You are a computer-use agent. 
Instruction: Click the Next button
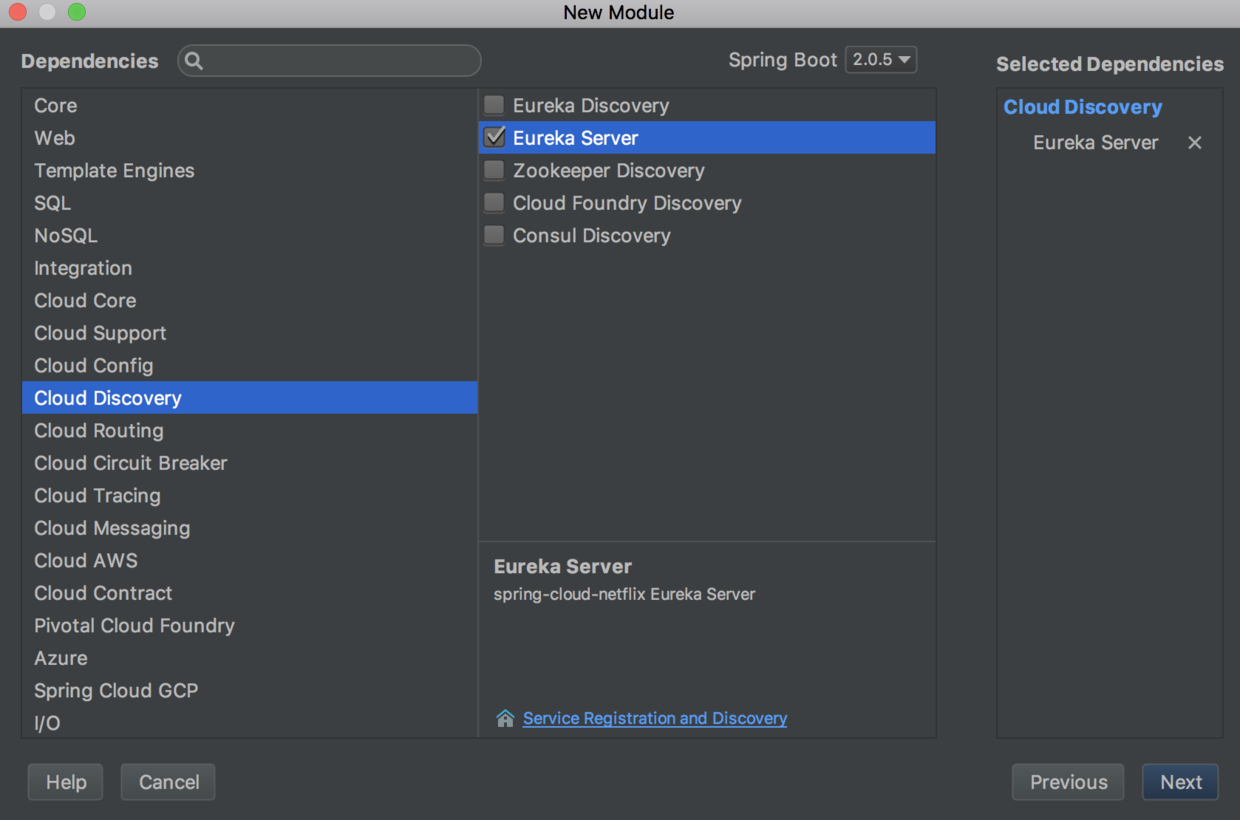coord(1180,782)
